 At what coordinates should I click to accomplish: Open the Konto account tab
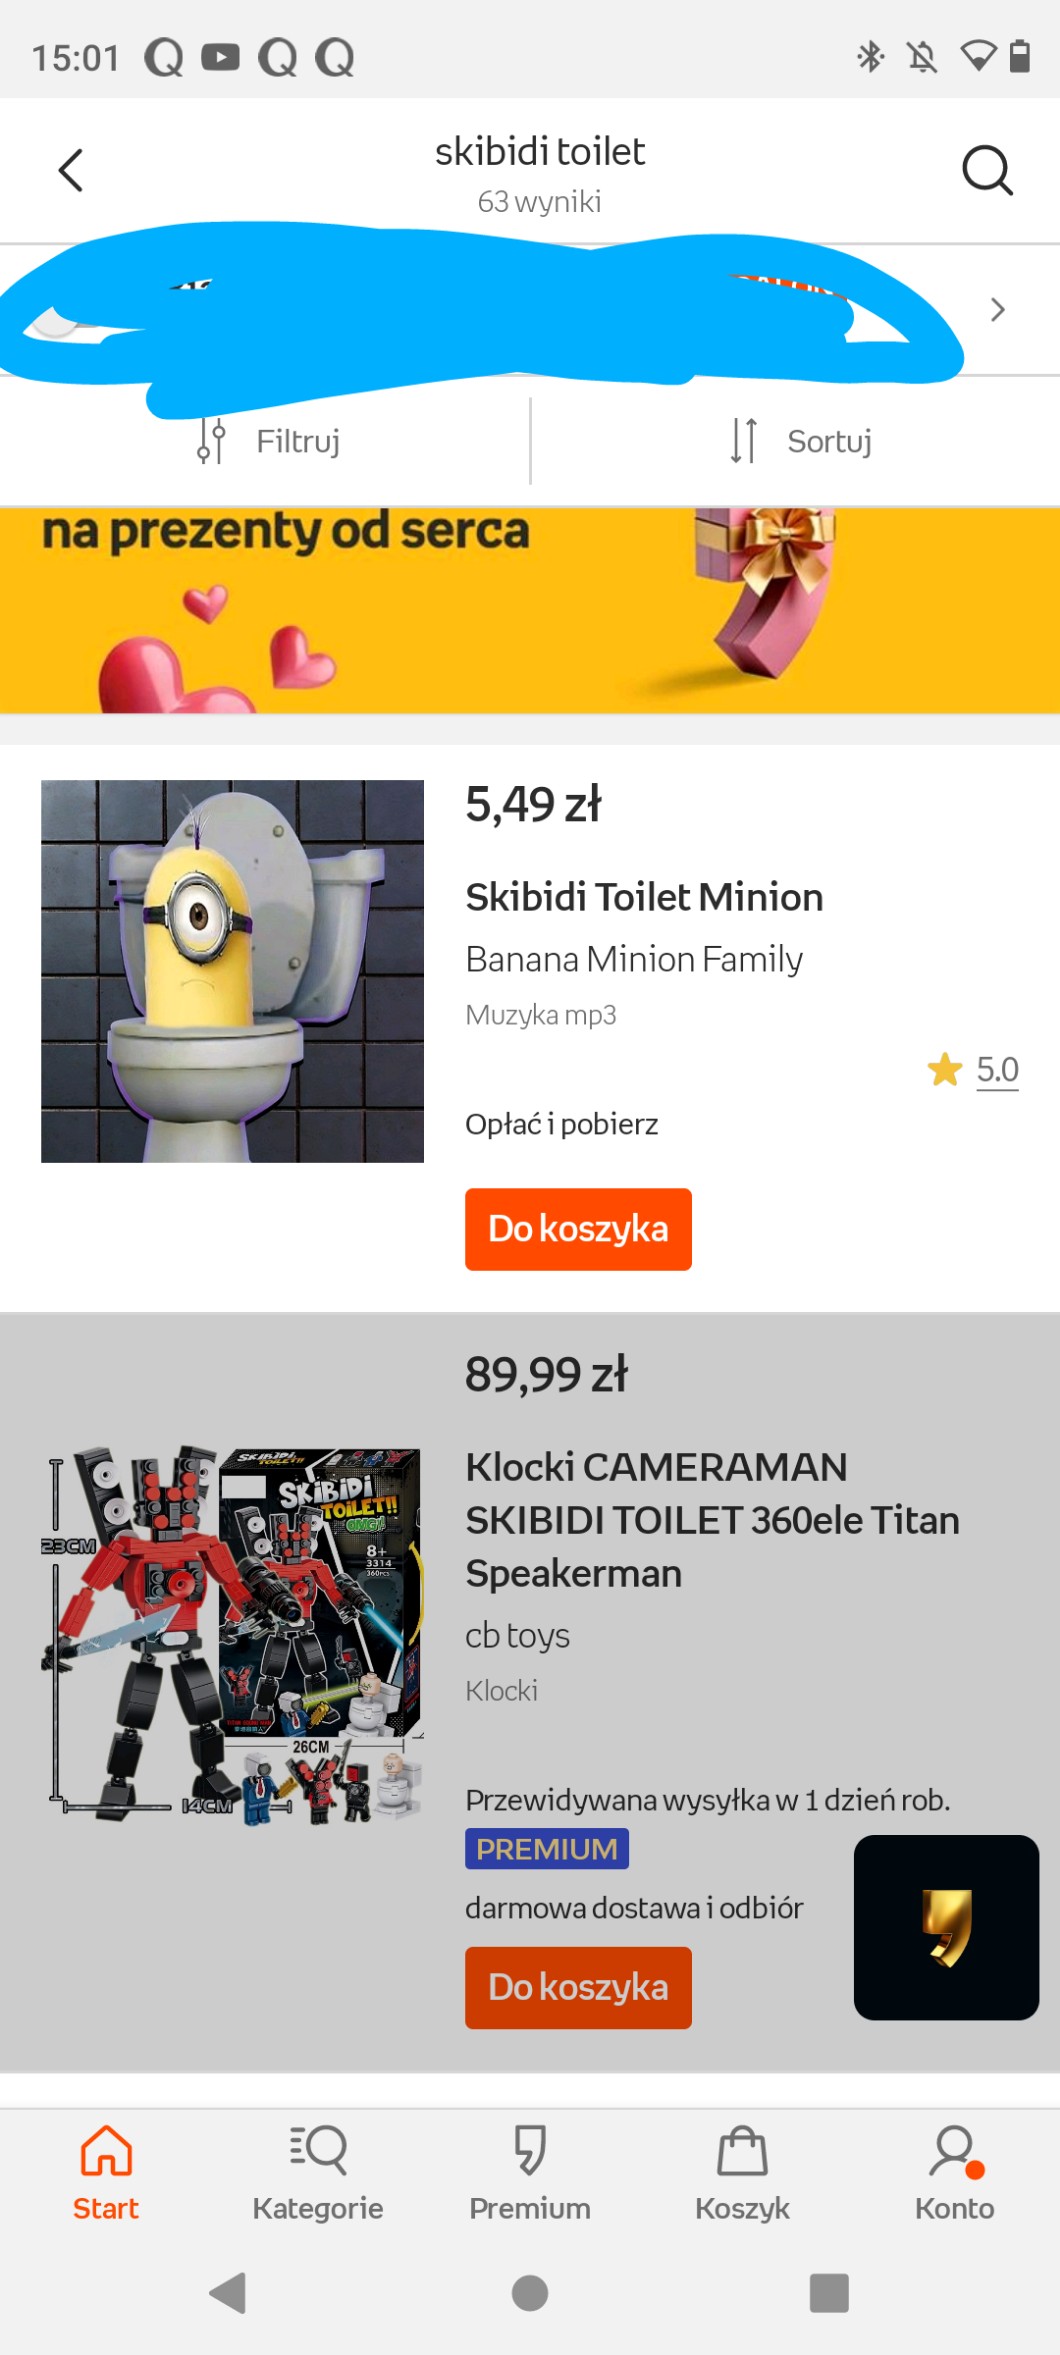point(954,2169)
